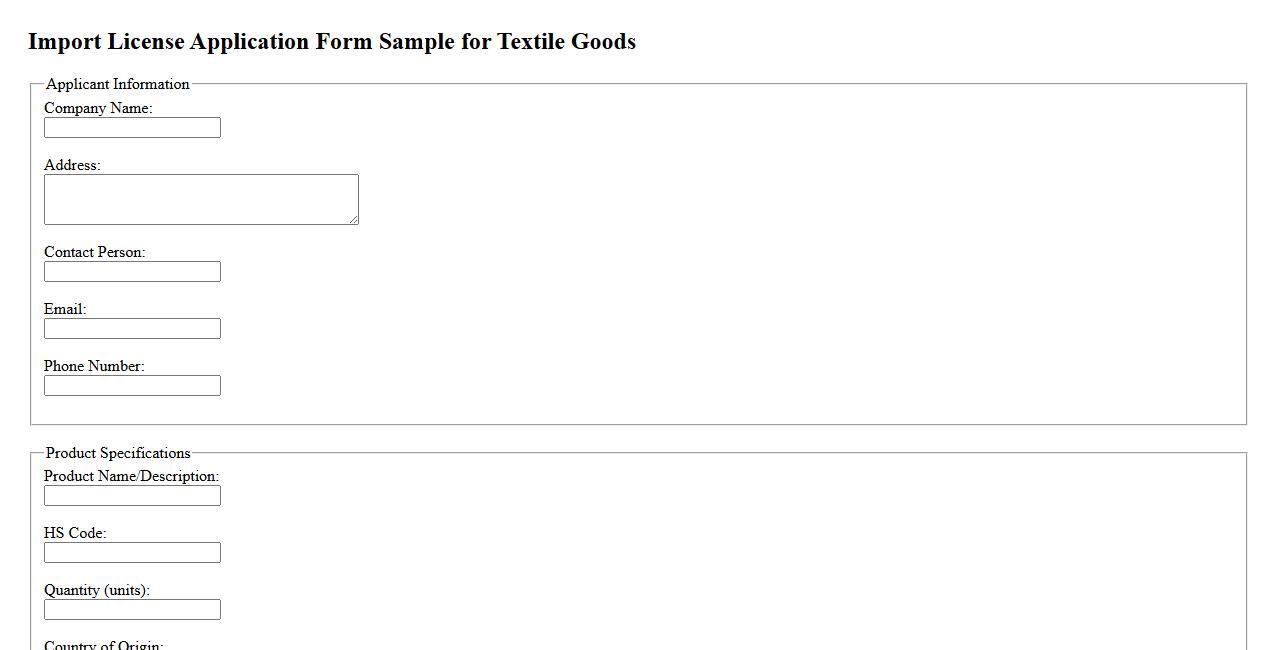The height and width of the screenshot is (650, 1278).
Task: Click the Applicant Information section legend
Action: [117, 84]
